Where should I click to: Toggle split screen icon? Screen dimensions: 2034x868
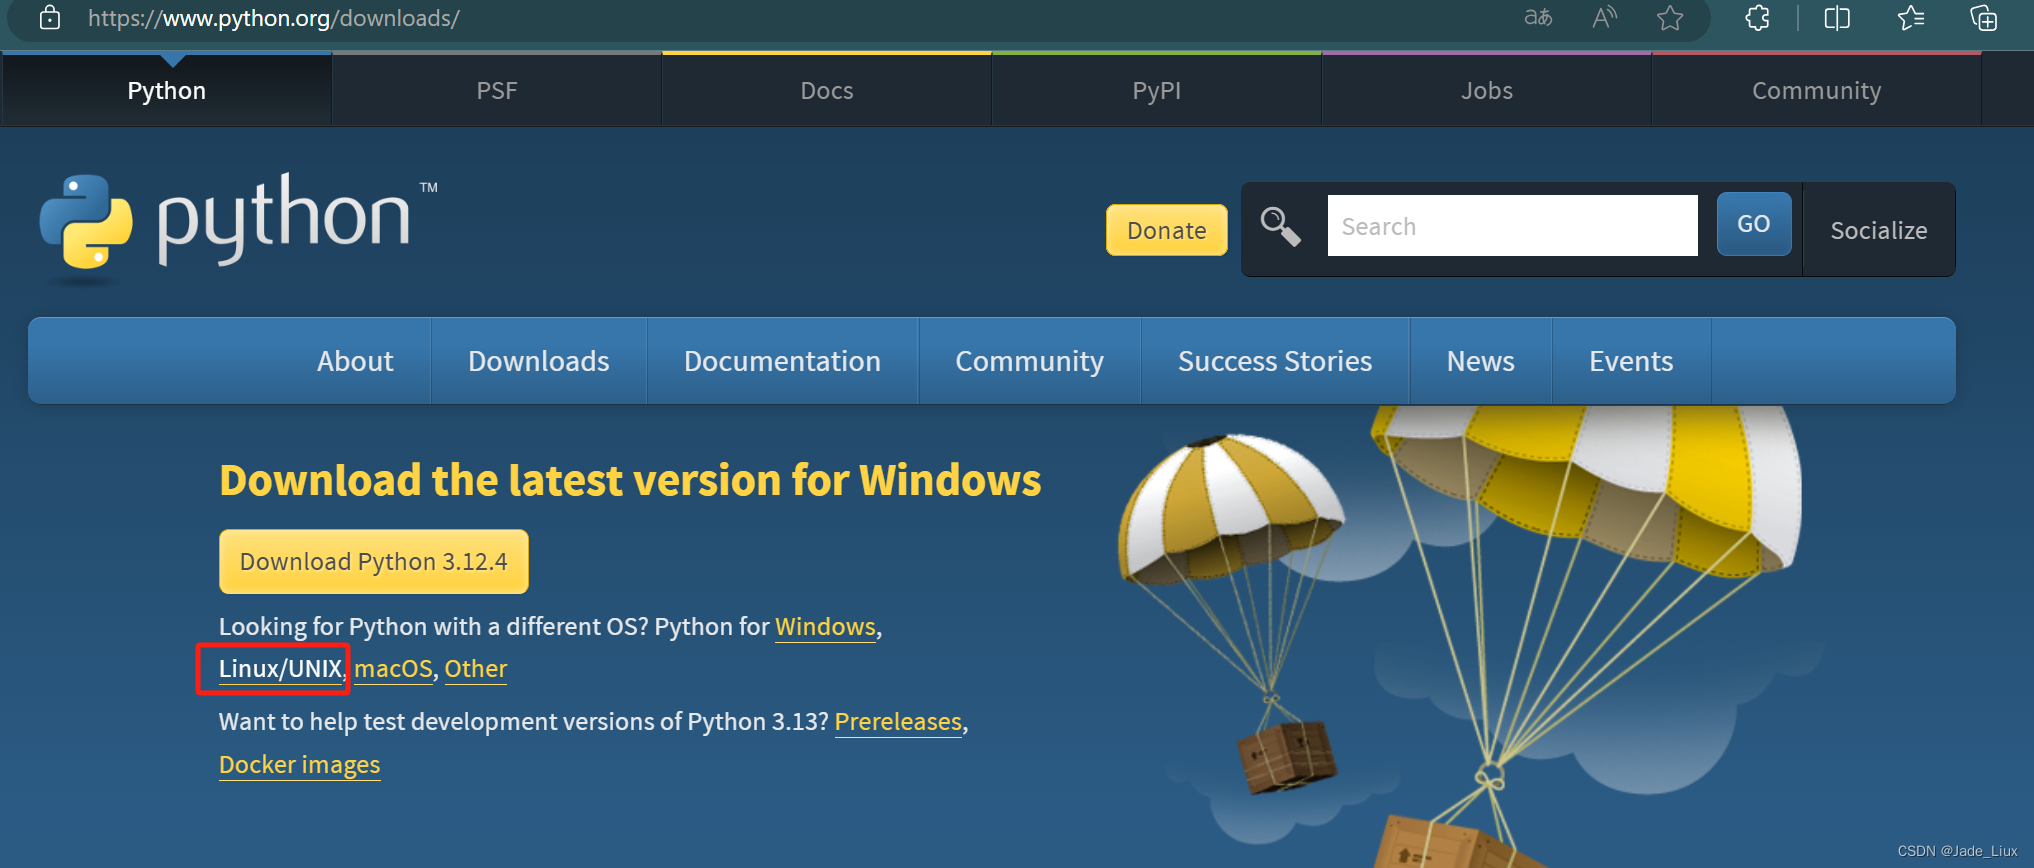tap(1837, 18)
